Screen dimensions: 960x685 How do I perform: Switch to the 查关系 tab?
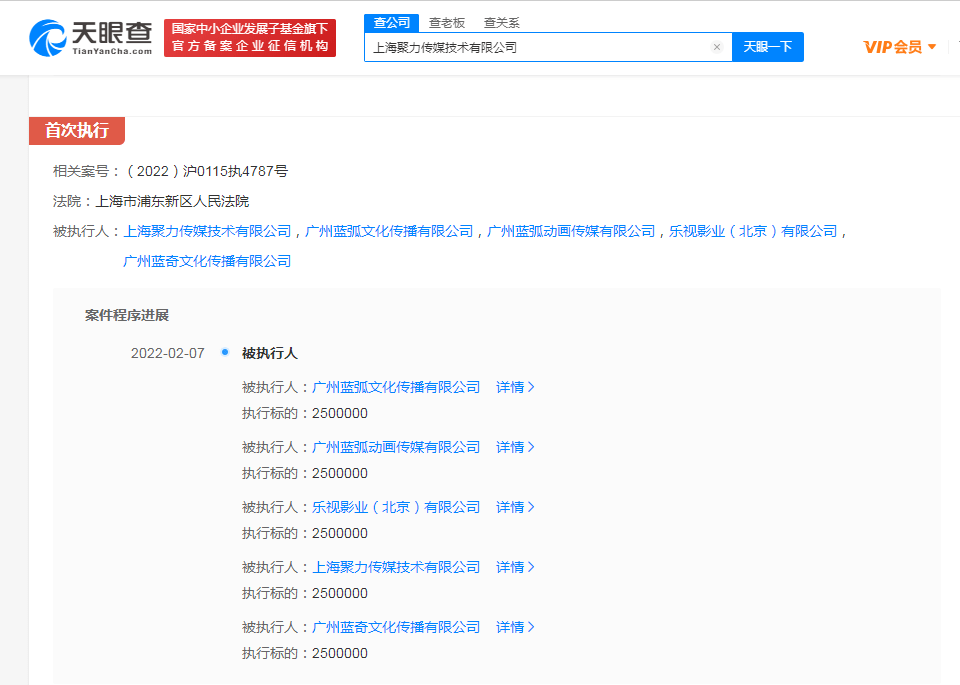coord(501,23)
